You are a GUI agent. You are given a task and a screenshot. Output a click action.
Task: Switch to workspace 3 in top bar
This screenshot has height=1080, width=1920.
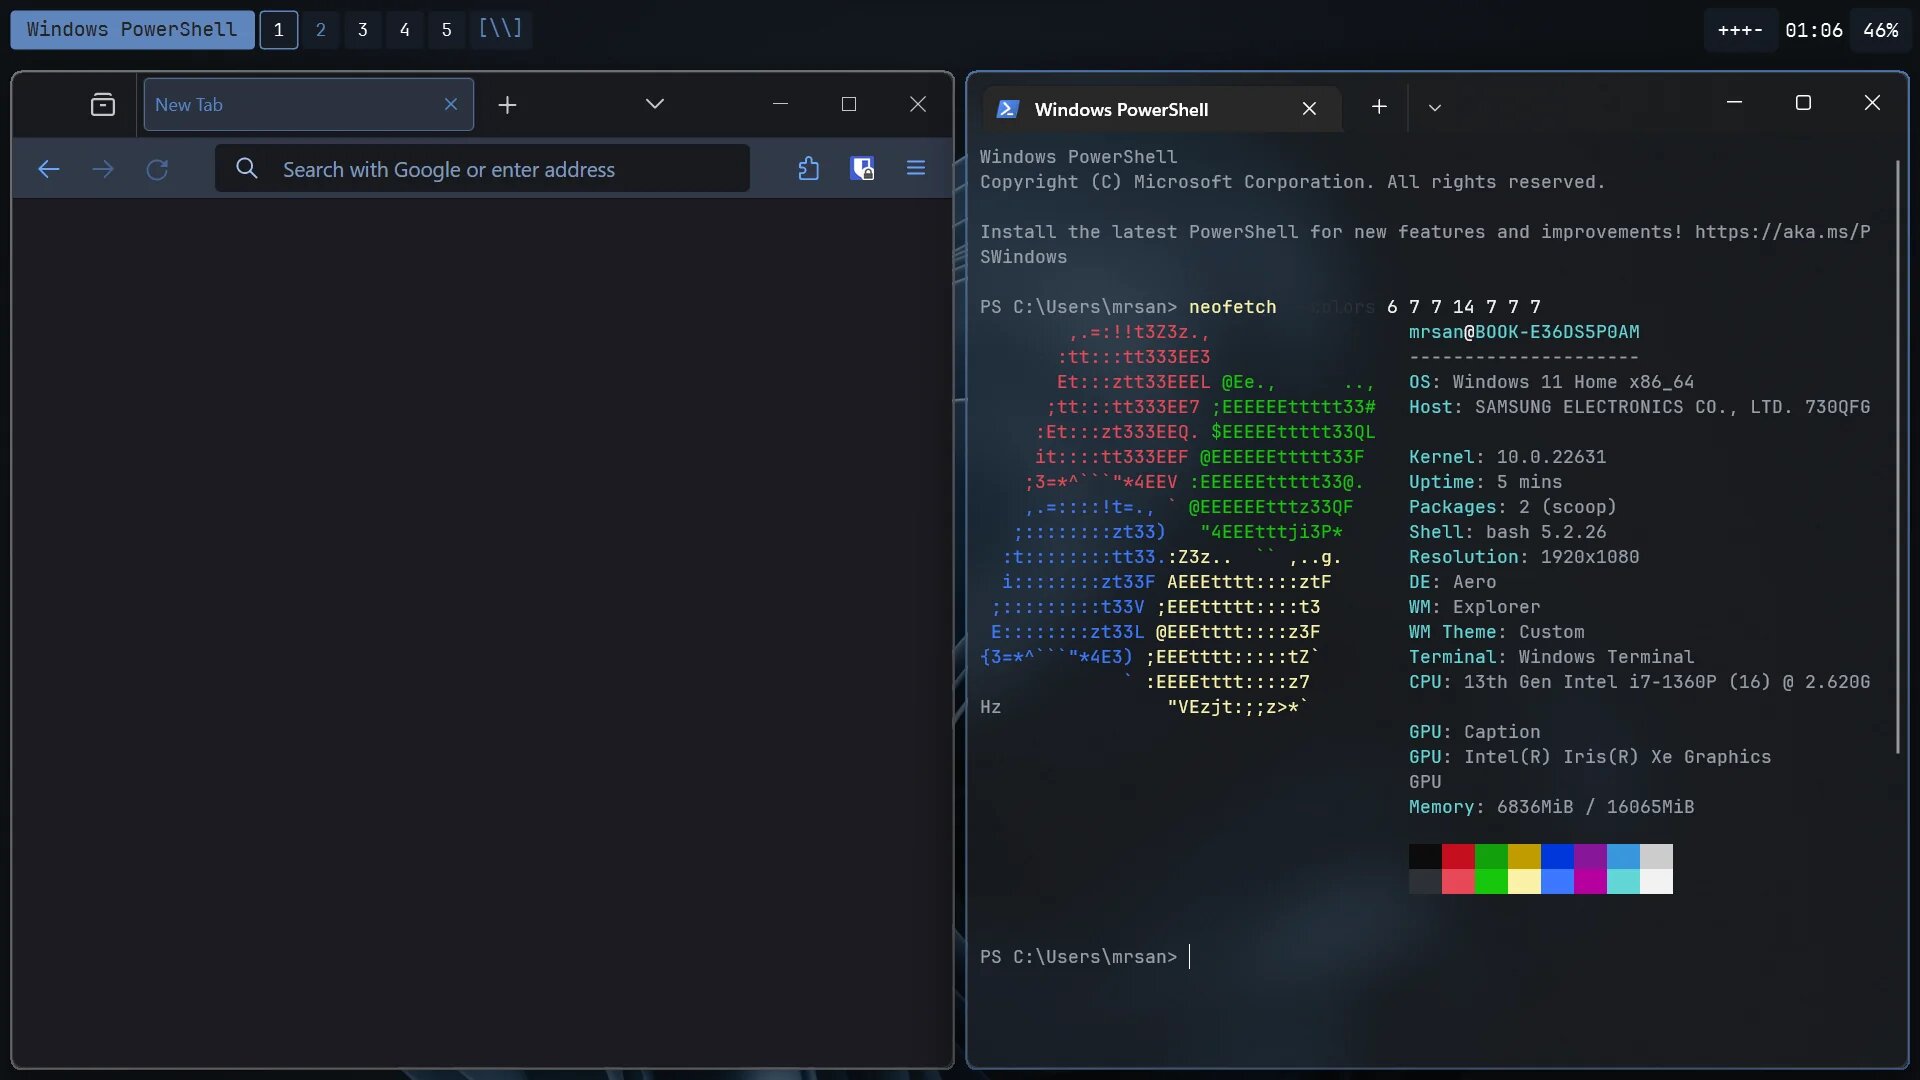363,30
